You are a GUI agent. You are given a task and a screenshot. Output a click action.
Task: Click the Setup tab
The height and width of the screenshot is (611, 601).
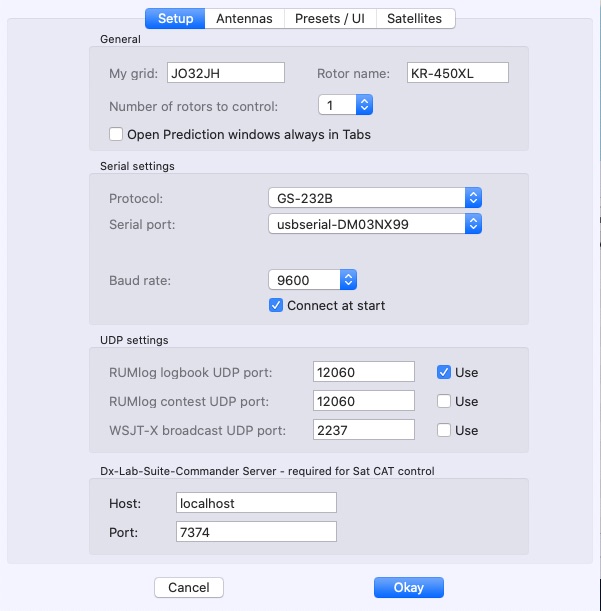[x=175, y=18]
